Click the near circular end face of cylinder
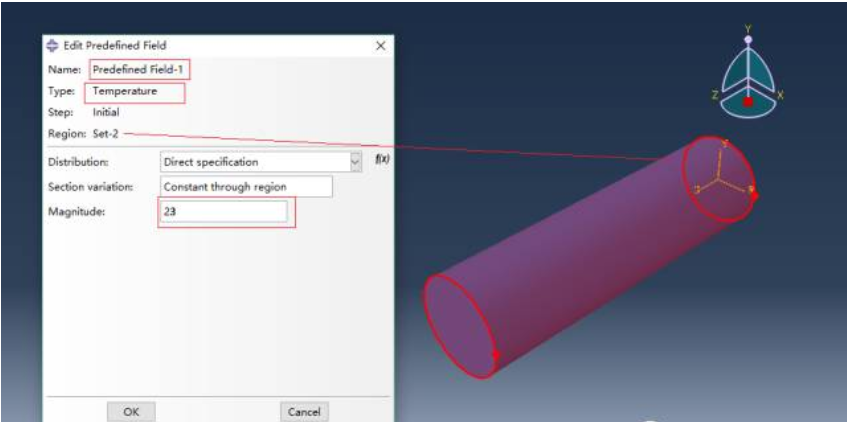847x422 pixels. pos(460,326)
